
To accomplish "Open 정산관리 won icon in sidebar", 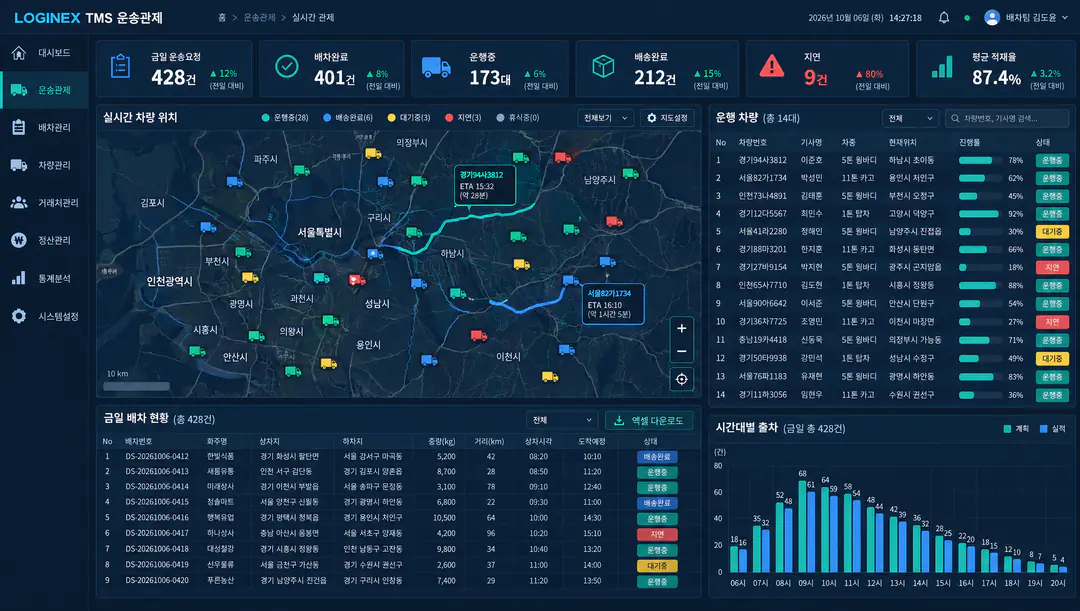I will click(19, 240).
